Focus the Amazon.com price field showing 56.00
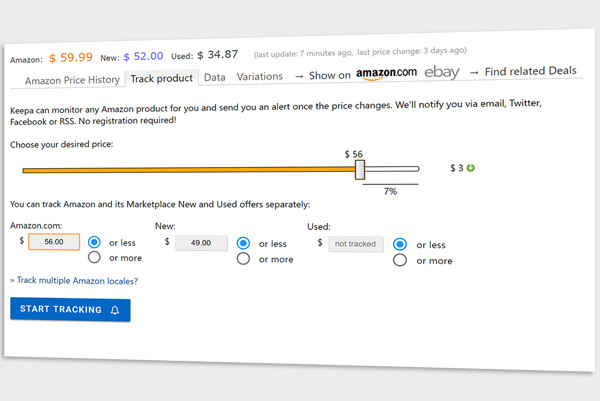The height and width of the screenshot is (401, 600). [x=54, y=242]
